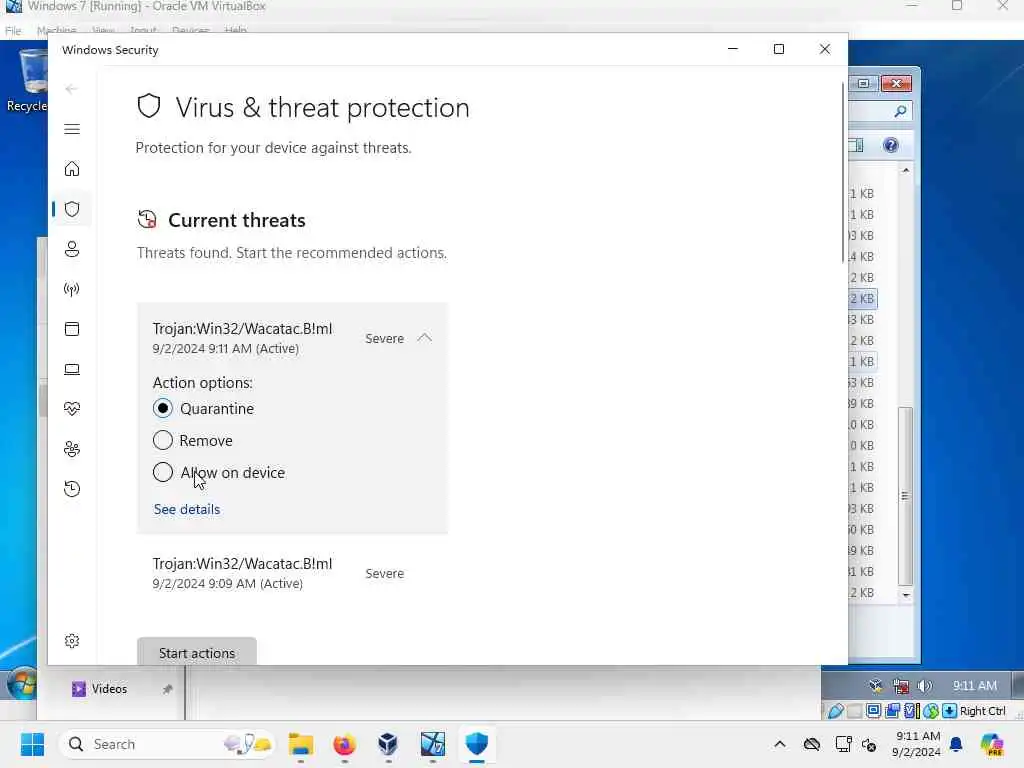Screen dimensions: 1024x768
Task: Click the Windows Start button on the host taskbar
Action: point(32,744)
